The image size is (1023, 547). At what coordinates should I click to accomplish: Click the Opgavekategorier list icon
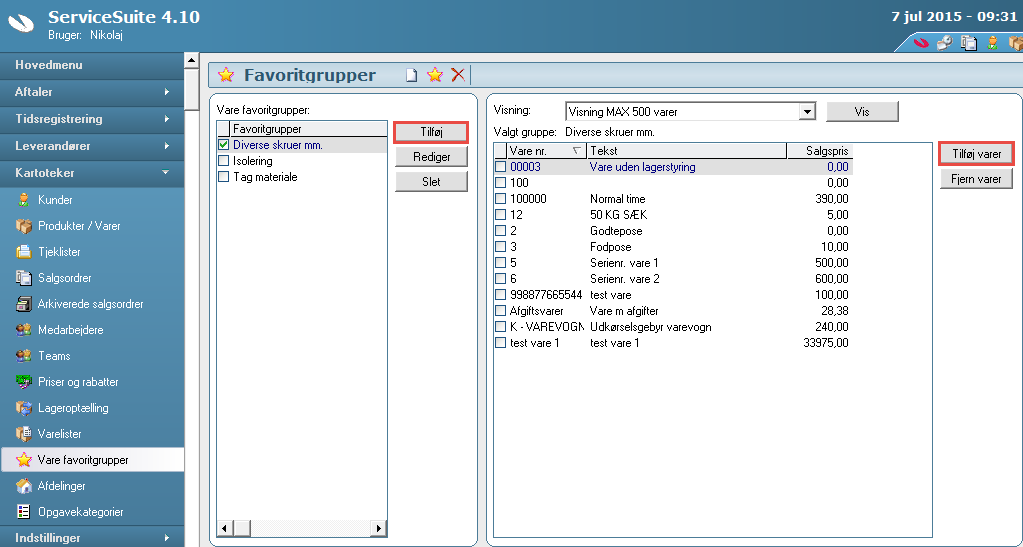tap(23, 512)
